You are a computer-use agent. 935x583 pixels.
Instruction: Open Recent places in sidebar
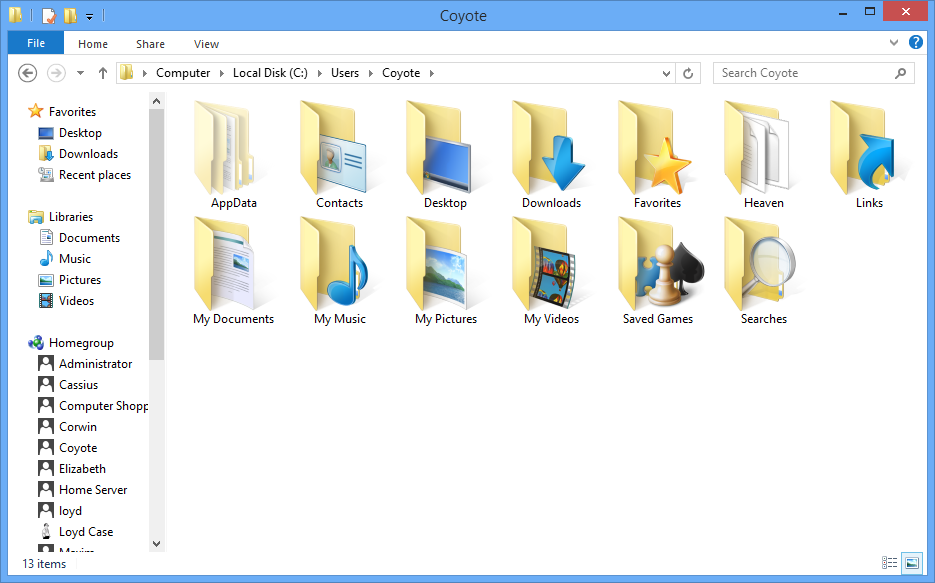(x=95, y=175)
